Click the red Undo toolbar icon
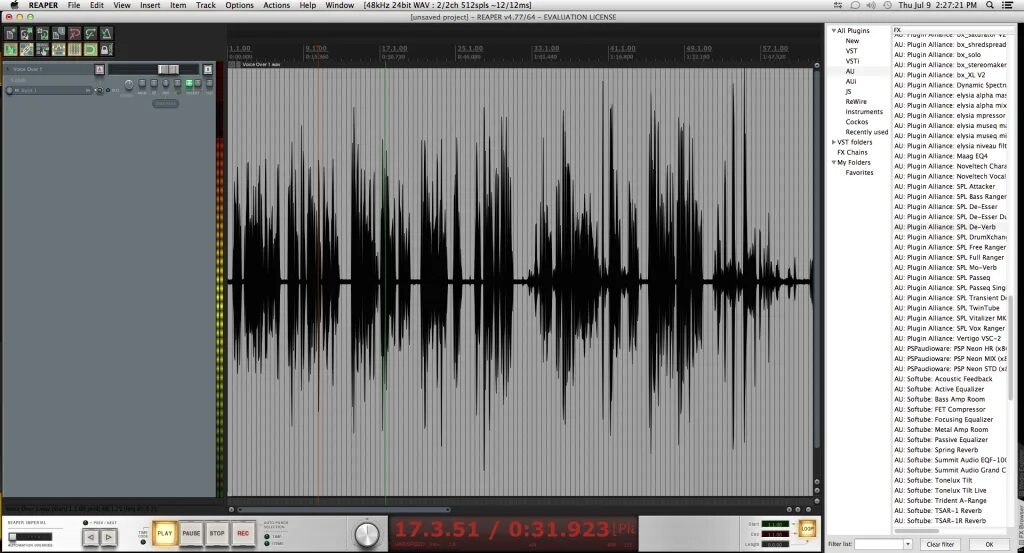 [74, 33]
